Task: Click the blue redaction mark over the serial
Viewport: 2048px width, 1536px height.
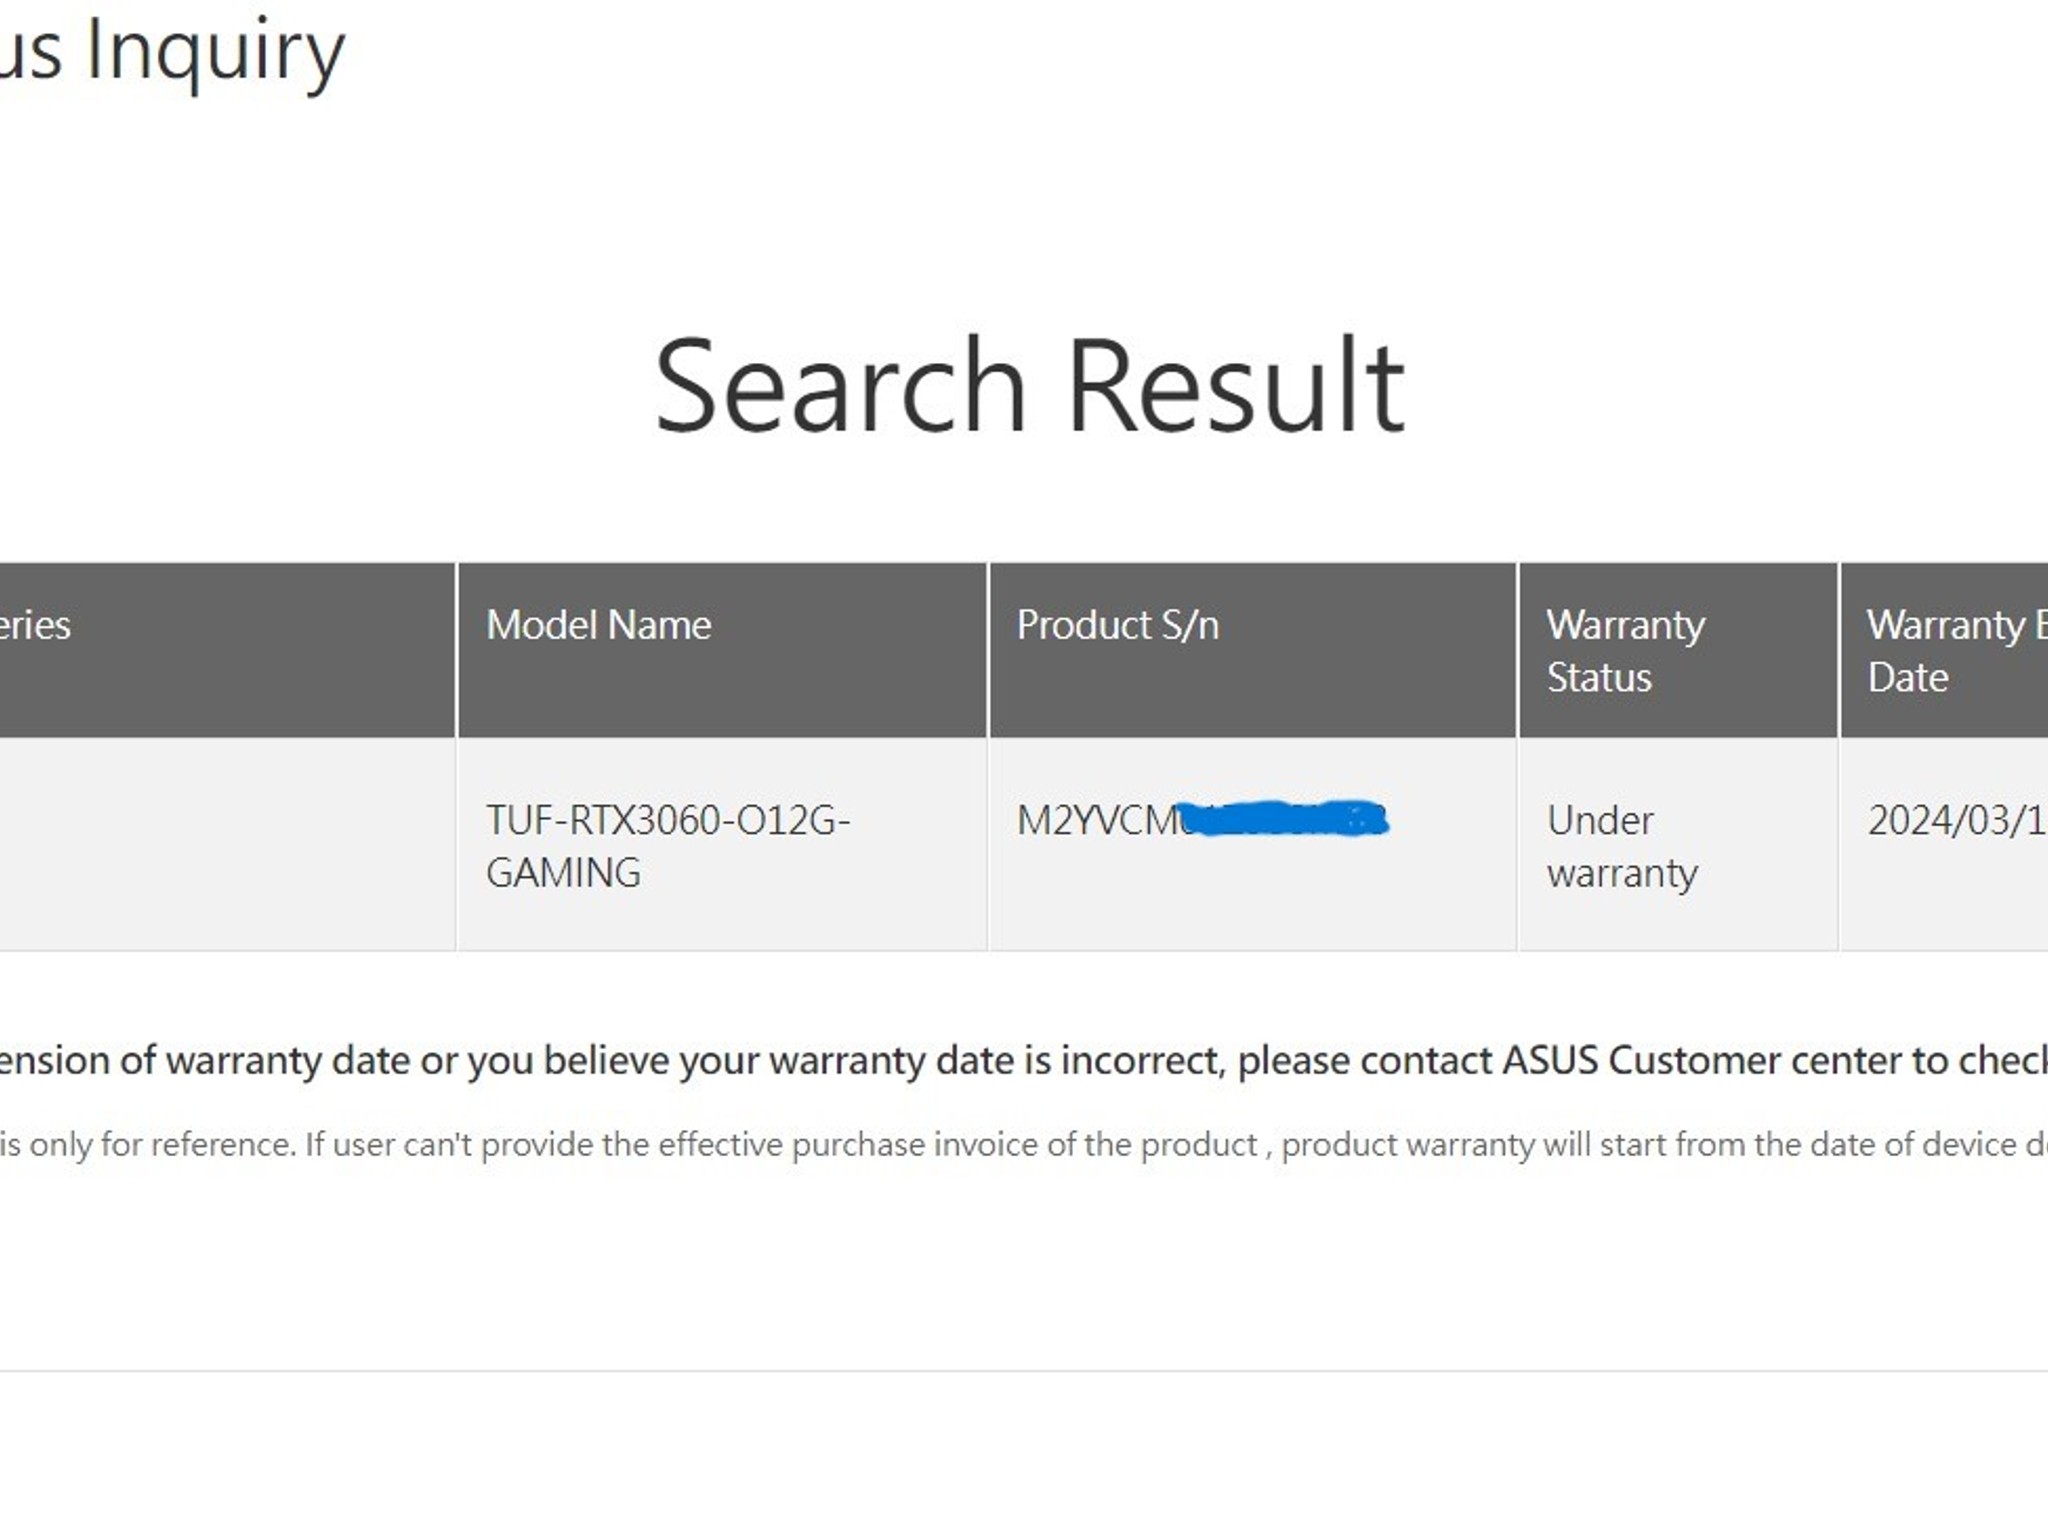Action: point(1282,819)
